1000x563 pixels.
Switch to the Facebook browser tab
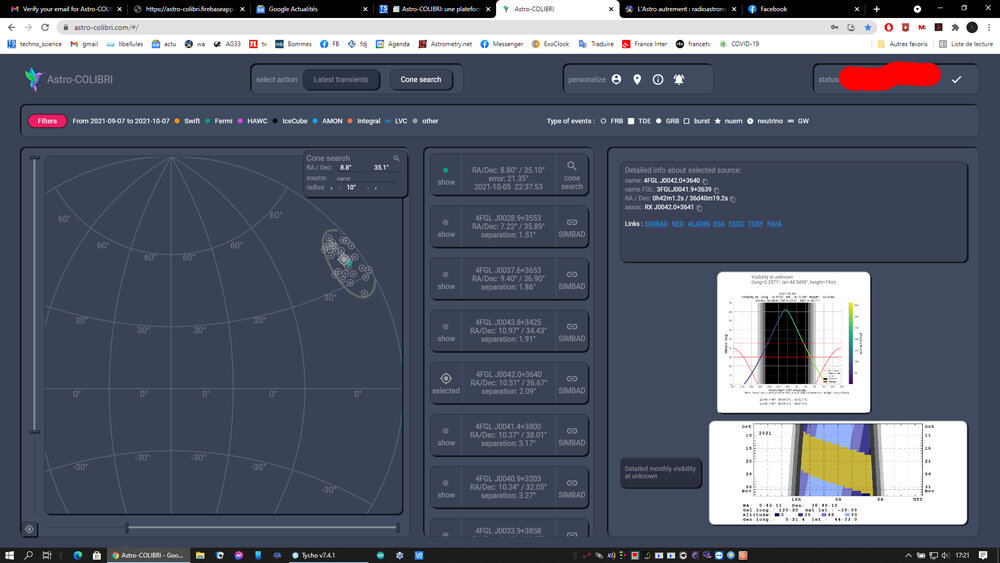pos(802,9)
